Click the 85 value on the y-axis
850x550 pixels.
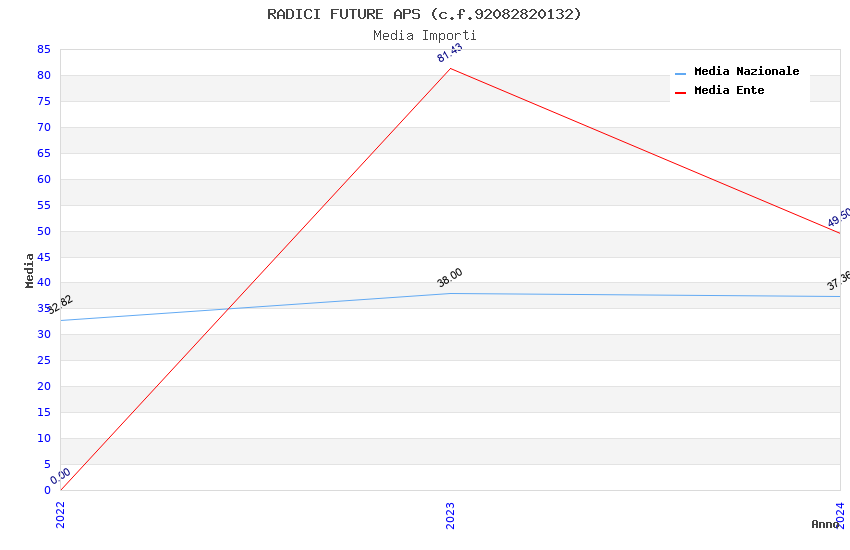click(43, 49)
